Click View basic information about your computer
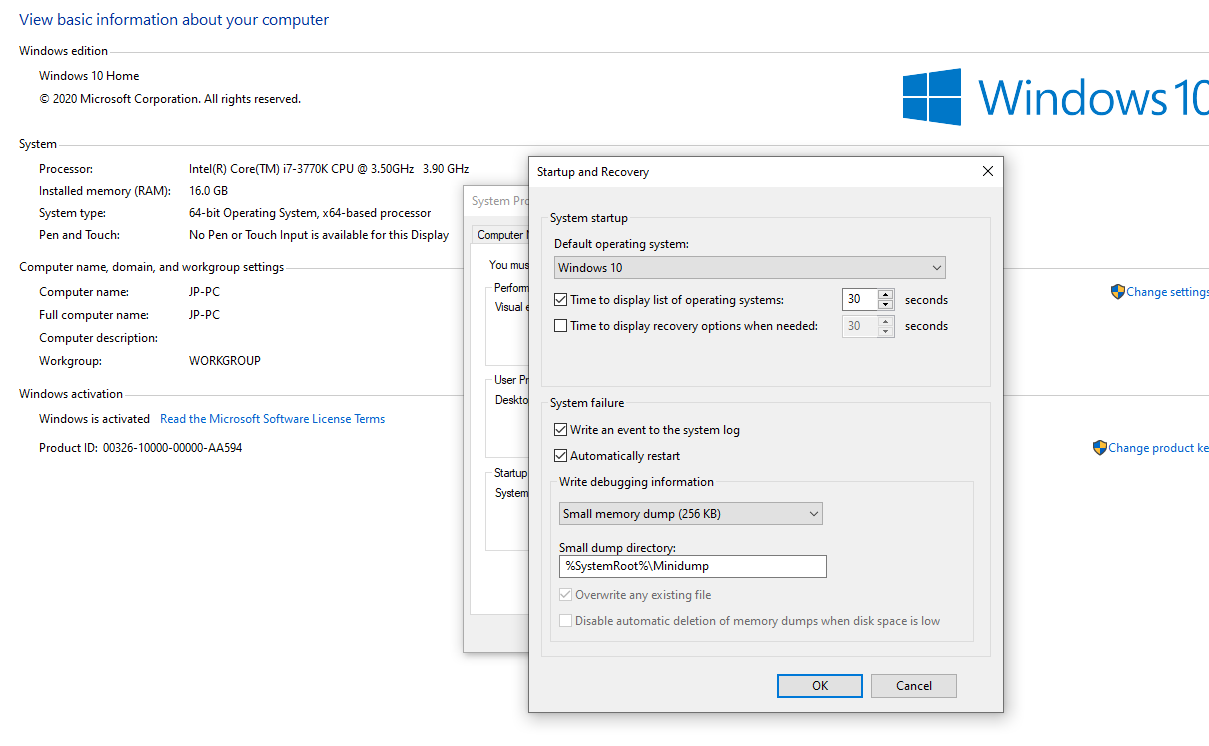Screen dimensions: 1209x746 click(174, 20)
